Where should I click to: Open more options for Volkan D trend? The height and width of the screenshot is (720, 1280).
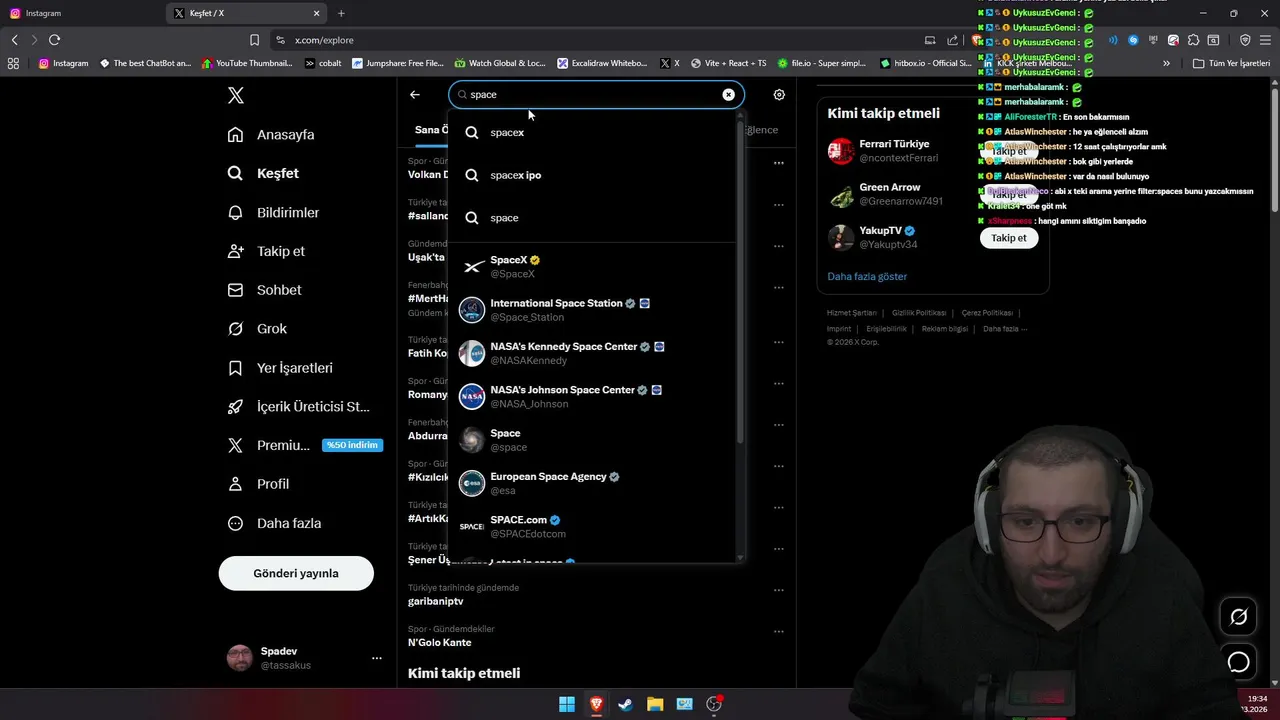(x=779, y=163)
